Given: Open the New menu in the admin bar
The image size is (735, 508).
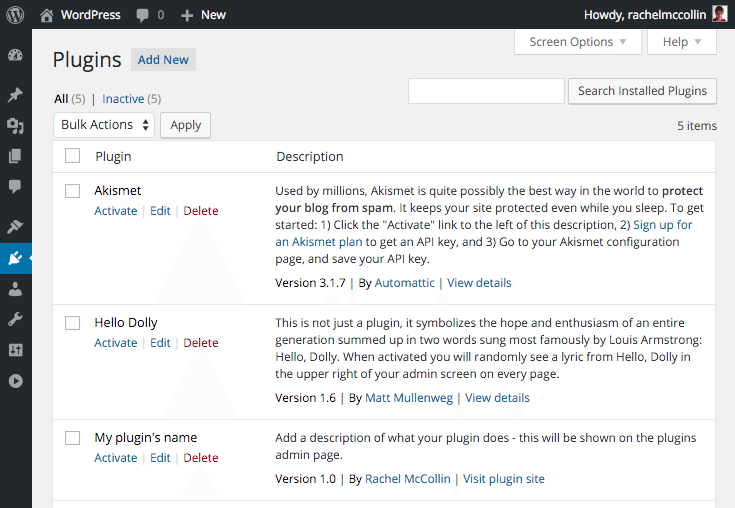Looking at the screenshot, I should tap(203, 15).
